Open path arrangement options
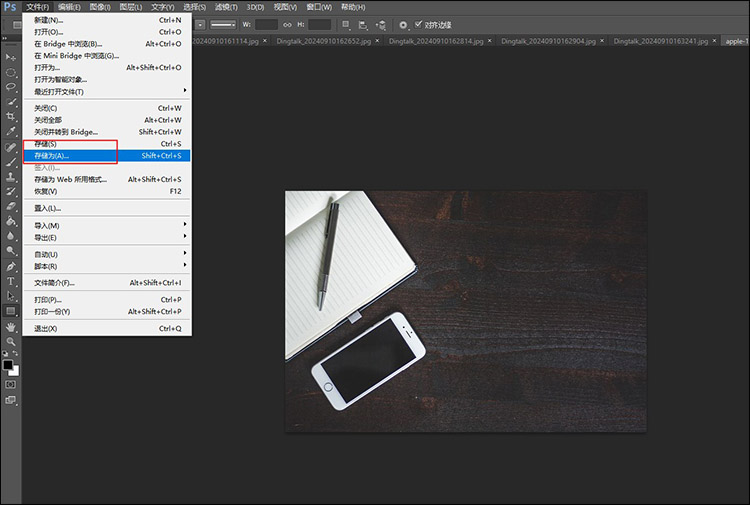Viewport: 750px width, 505px height. click(381, 25)
